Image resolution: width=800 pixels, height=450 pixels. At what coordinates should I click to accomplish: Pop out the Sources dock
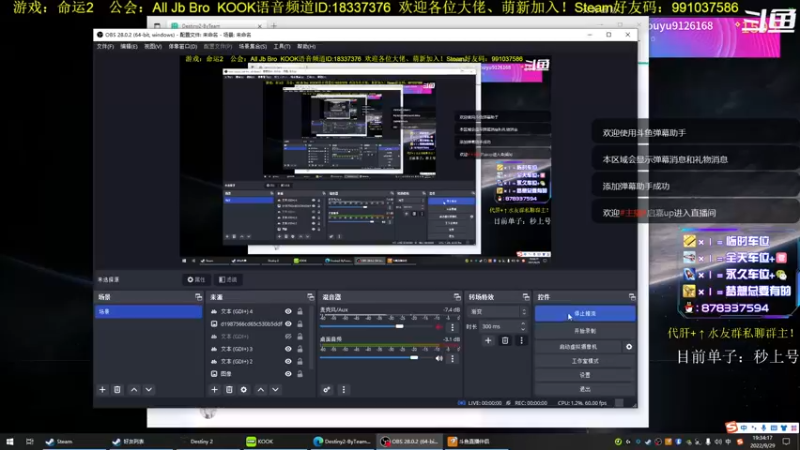click(x=310, y=297)
